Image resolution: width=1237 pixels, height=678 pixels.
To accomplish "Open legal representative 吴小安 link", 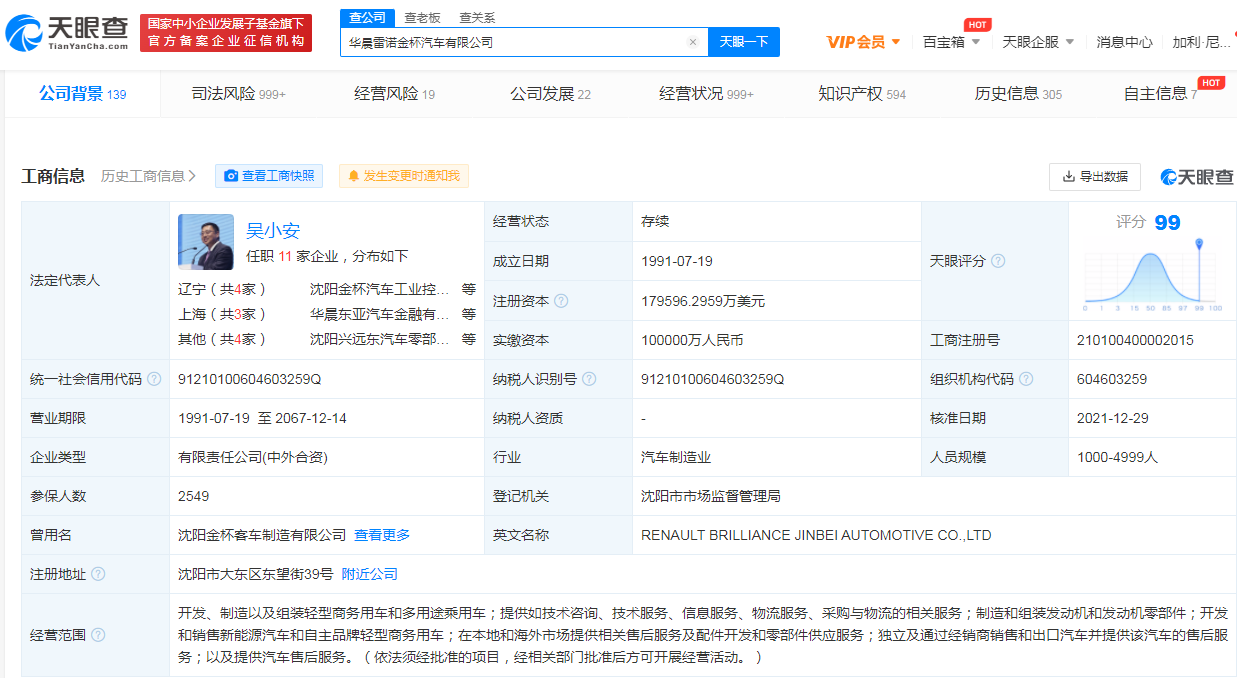I will tap(273, 231).
